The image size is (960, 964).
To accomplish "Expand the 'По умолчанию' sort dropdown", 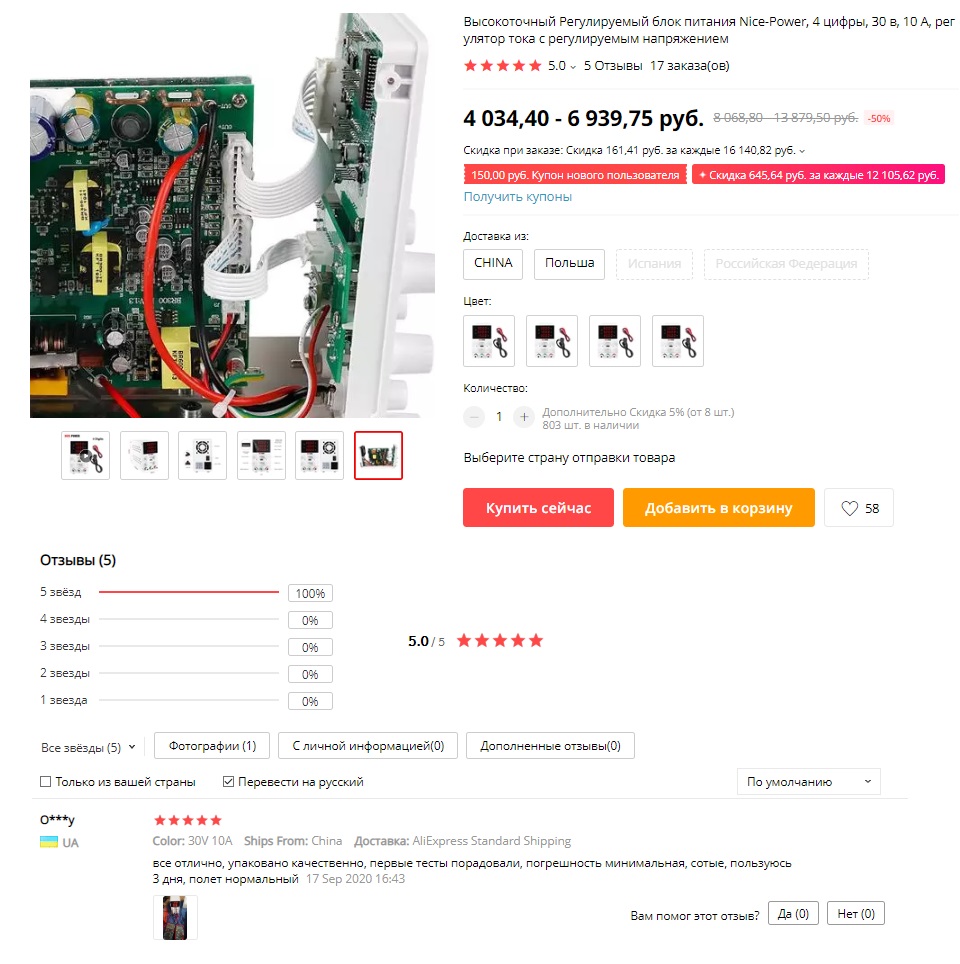I will tap(809, 781).
